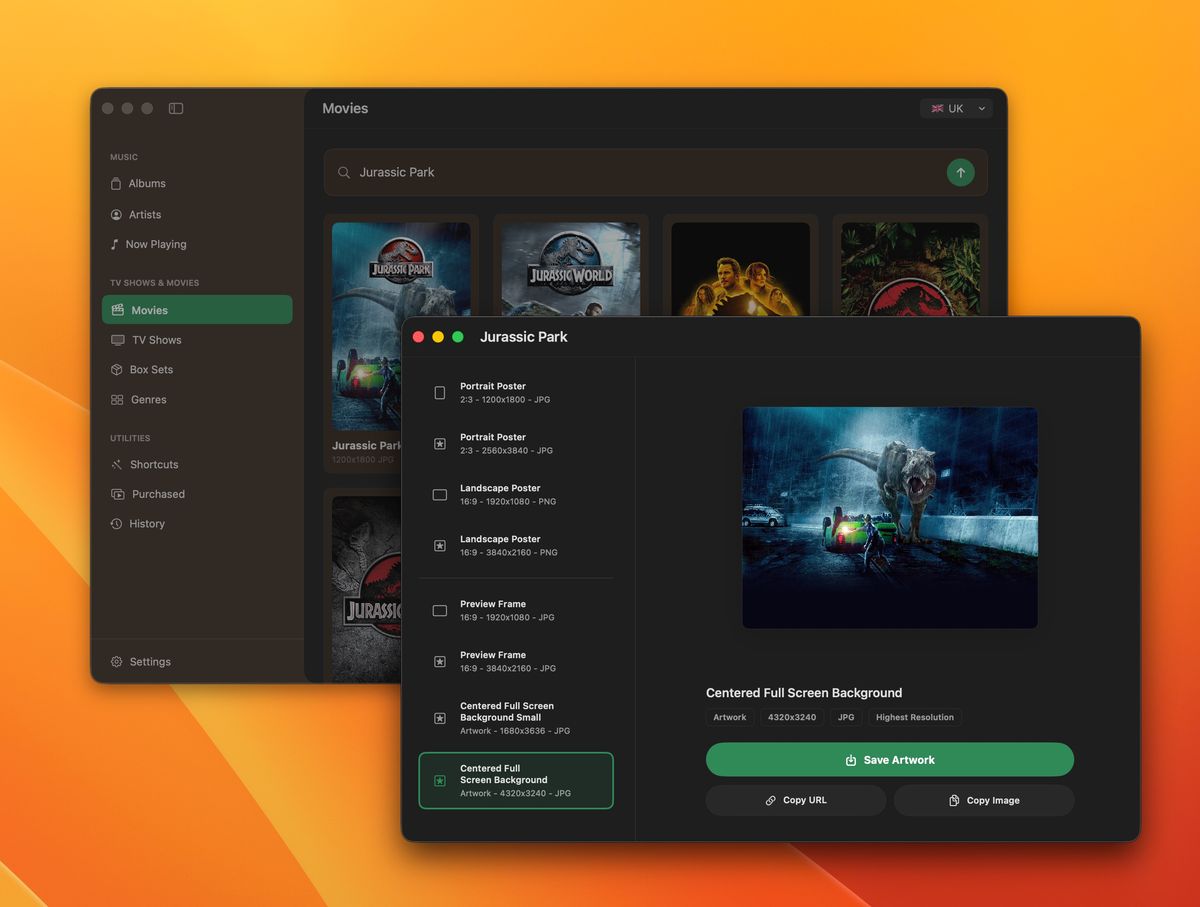This screenshot has height=907, width=1200.
Task: Click the 4320x3240 resolution tag
Action: 792,717
